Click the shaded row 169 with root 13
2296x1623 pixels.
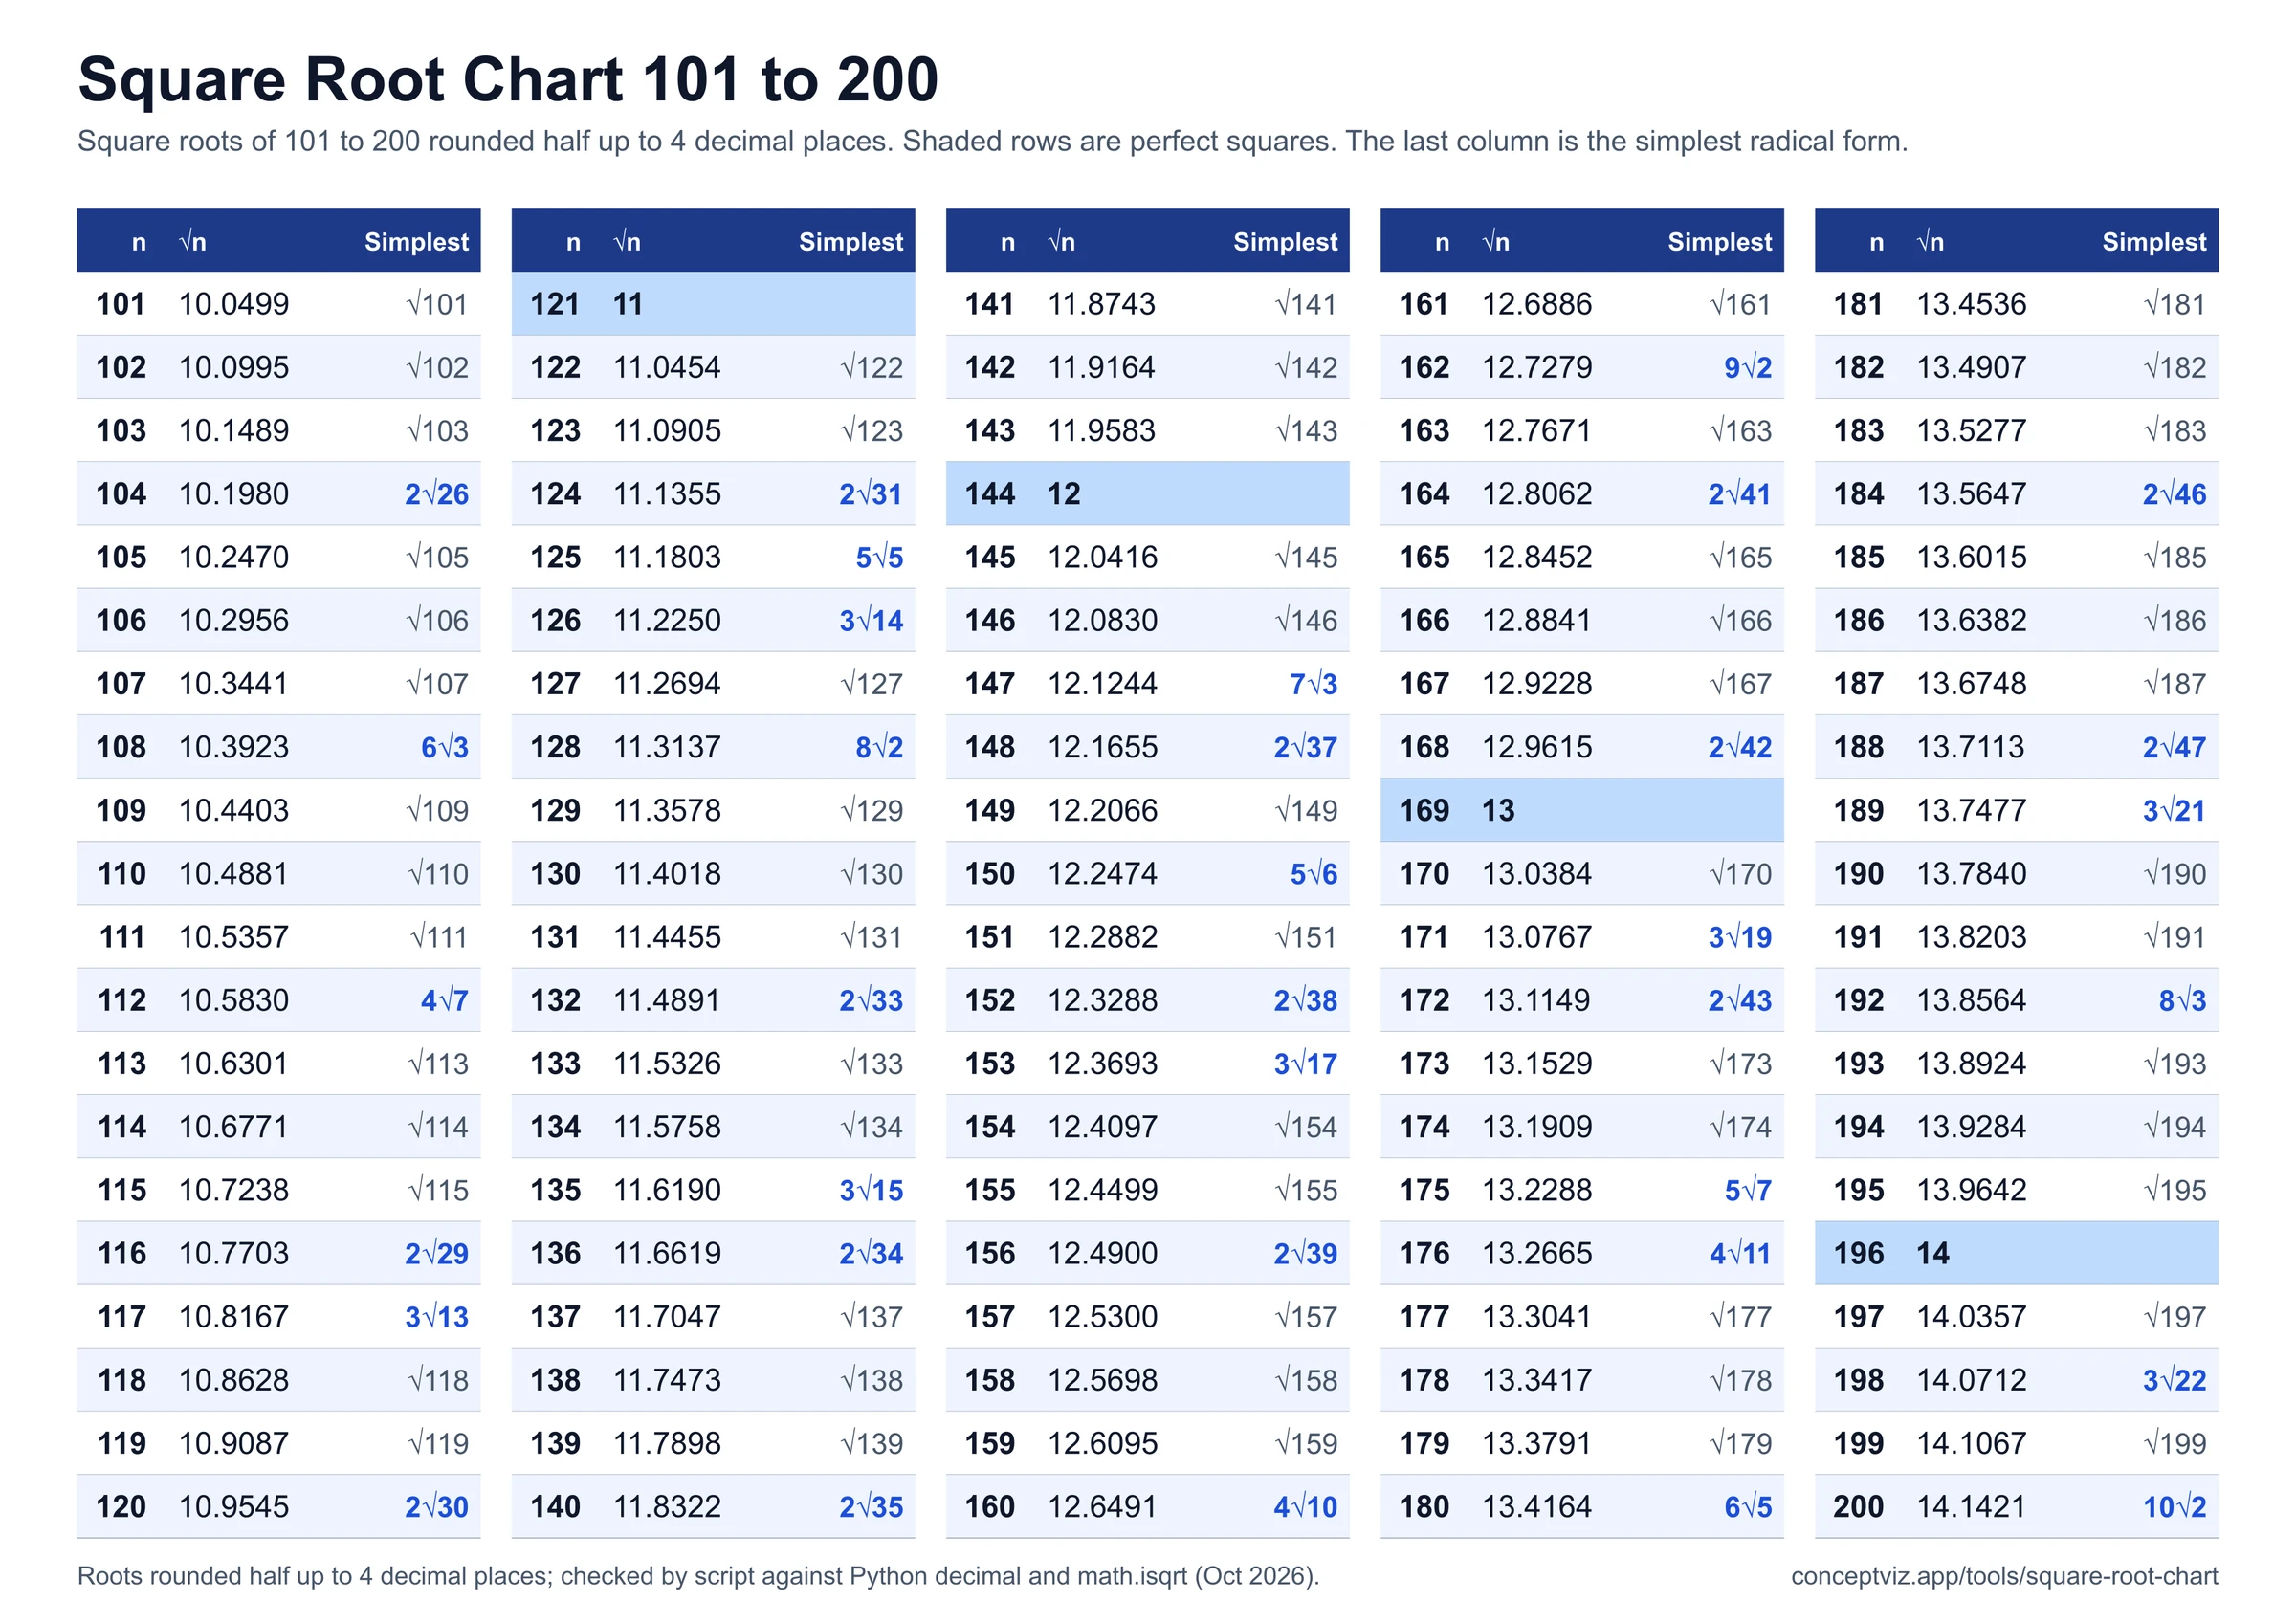click(x=1582, y=810)
